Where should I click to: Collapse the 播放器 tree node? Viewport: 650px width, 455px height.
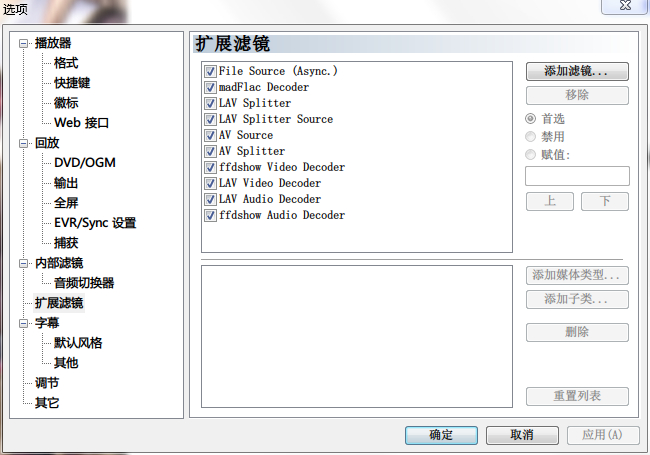click(24, 44)
